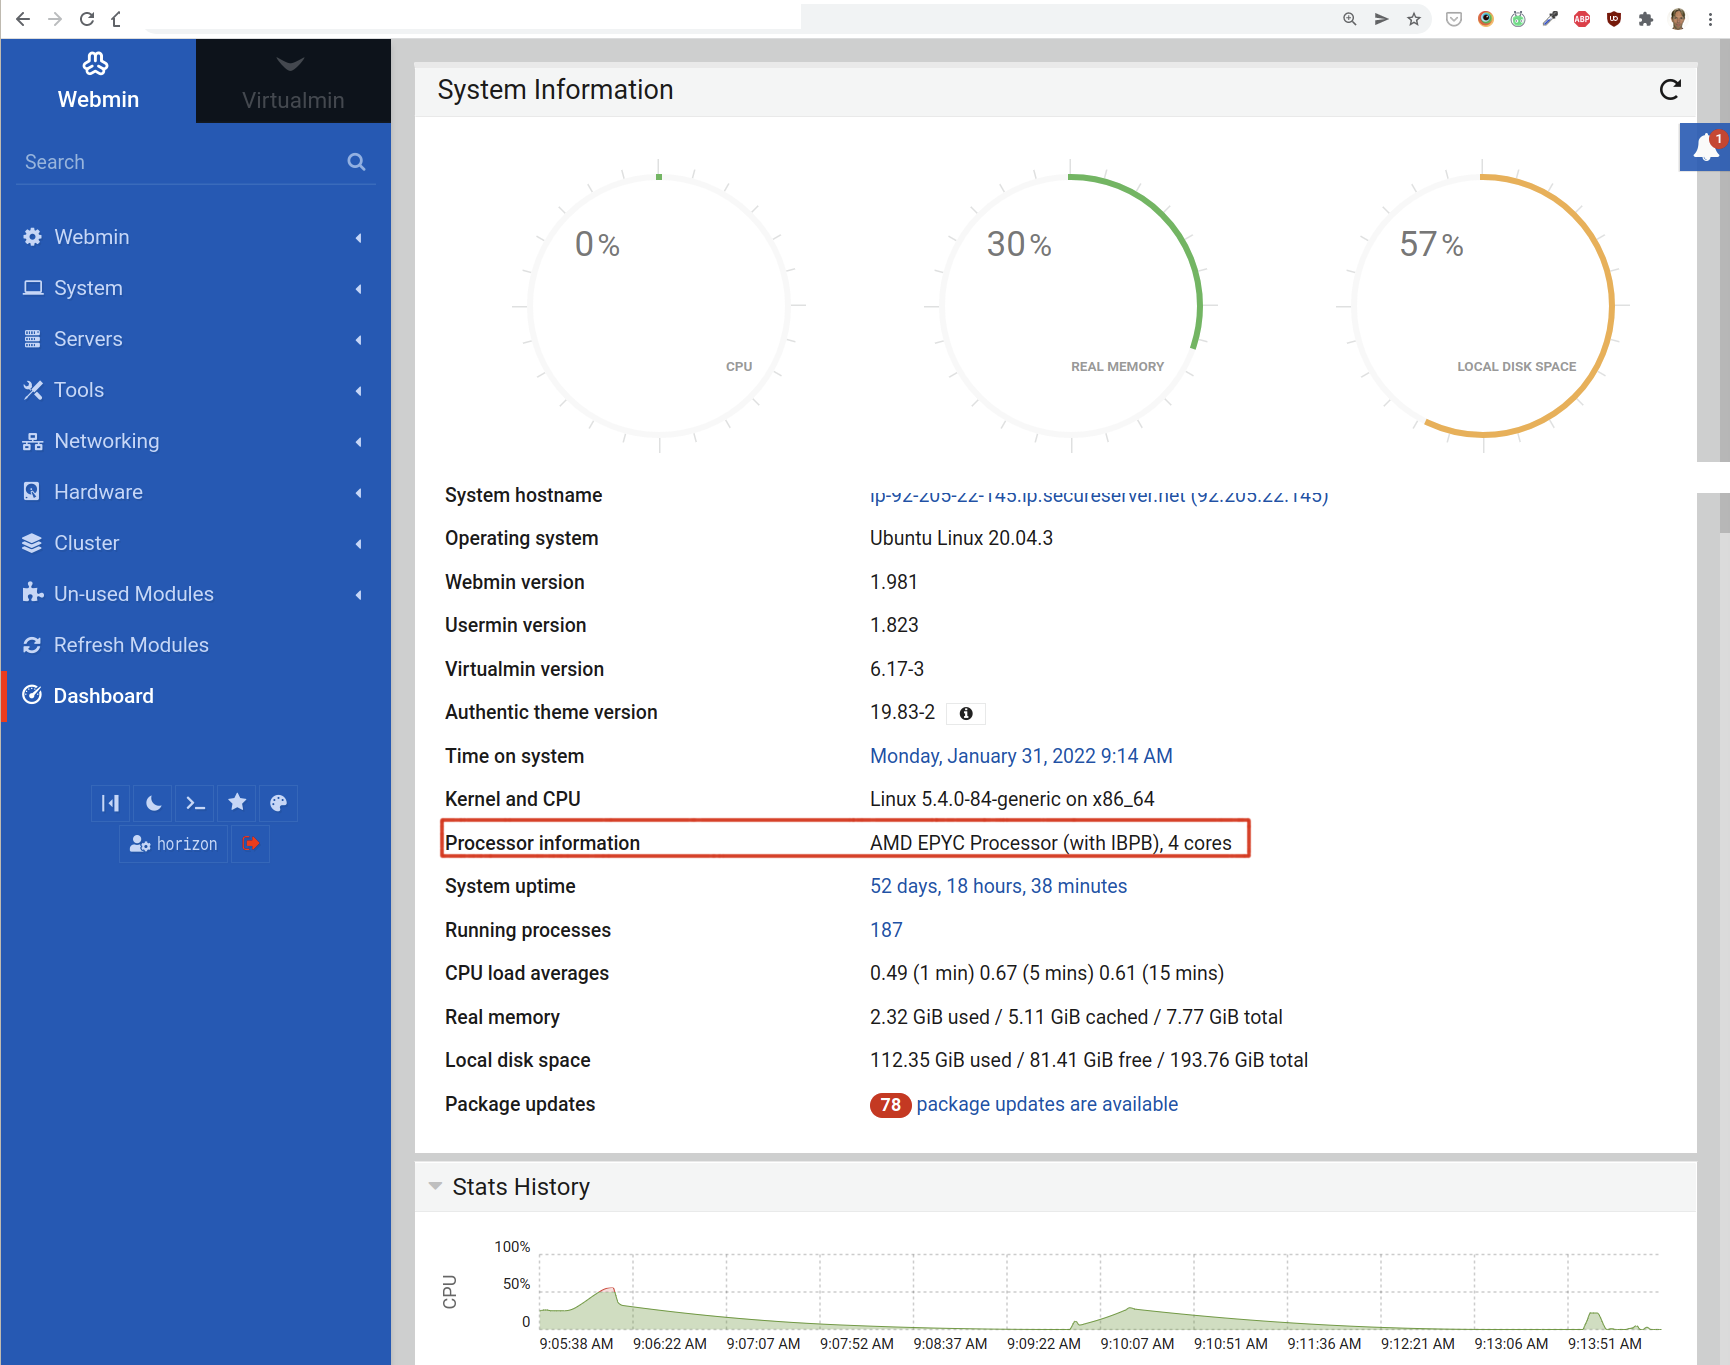Collapse the Stats History panel
The height and width of the screenshot is (1365, 1730).
[435, 1187]
